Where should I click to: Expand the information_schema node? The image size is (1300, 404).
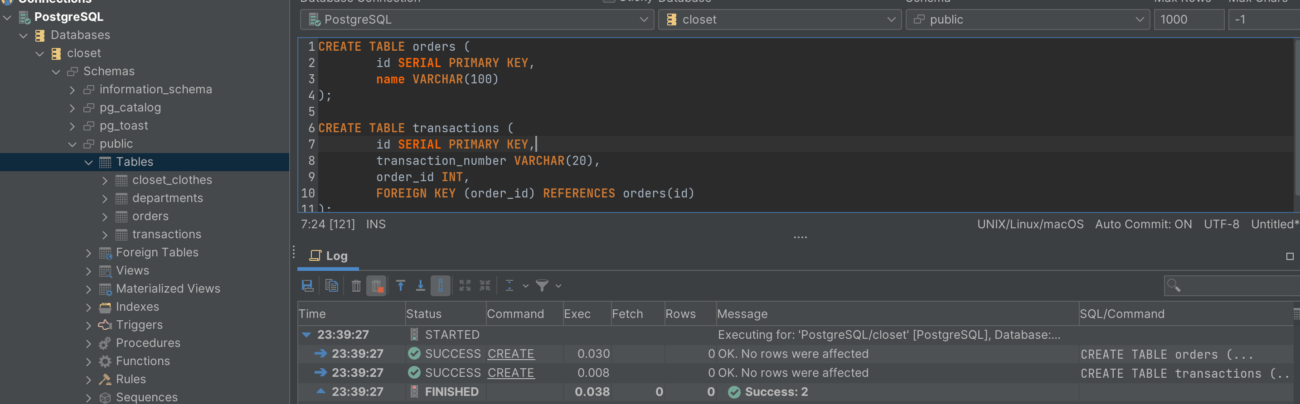tap(72, 89)
